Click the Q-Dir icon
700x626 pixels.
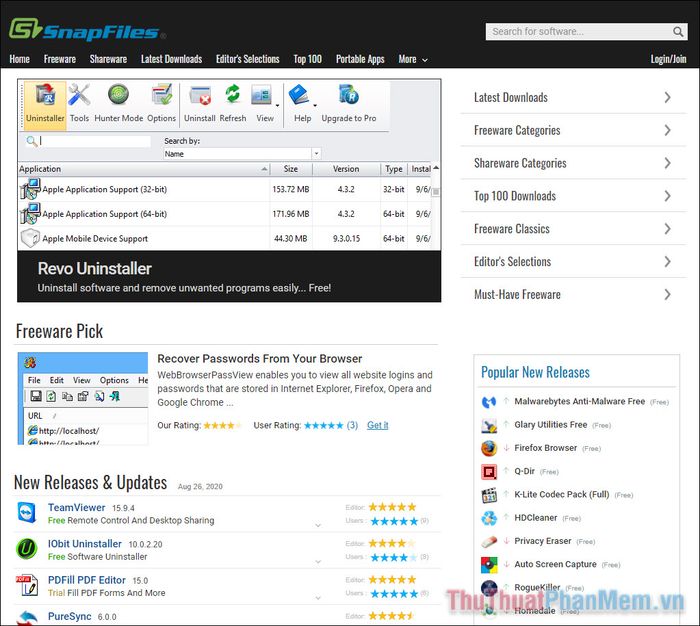click(x=489, y=472)
